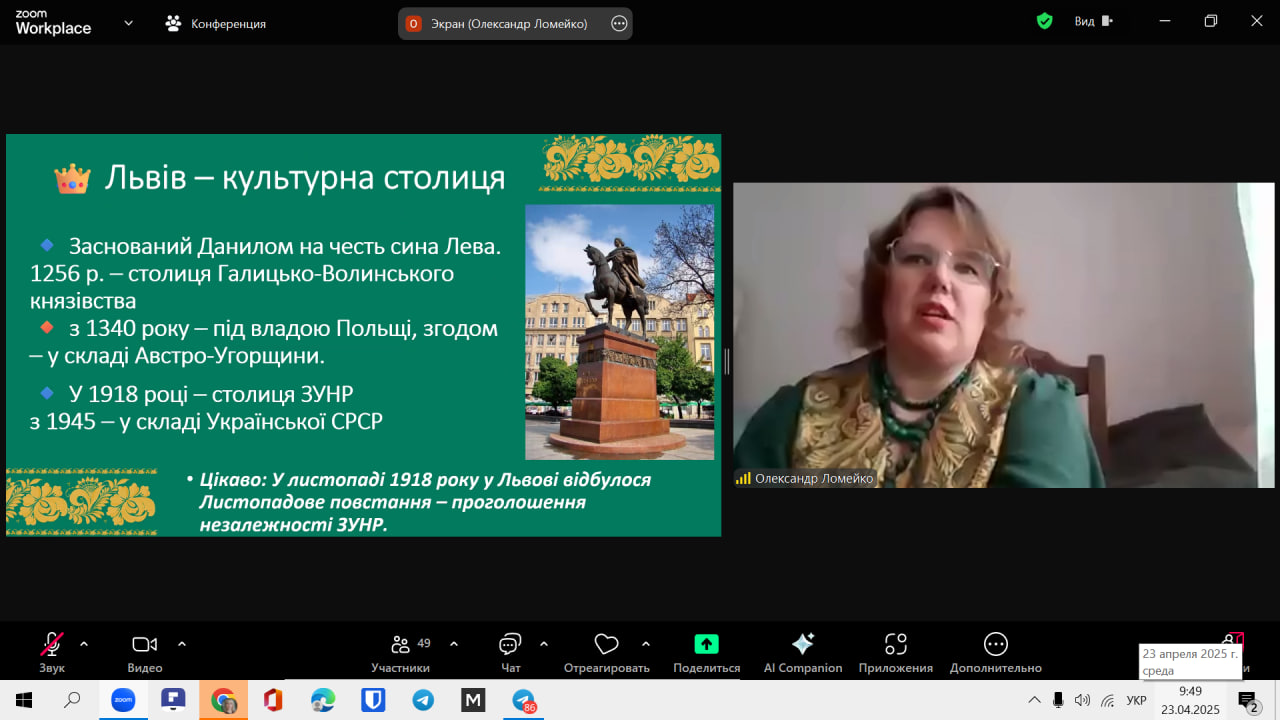Expand audio options arrow next to Звук
The image size is (1280, 720).
84,644
